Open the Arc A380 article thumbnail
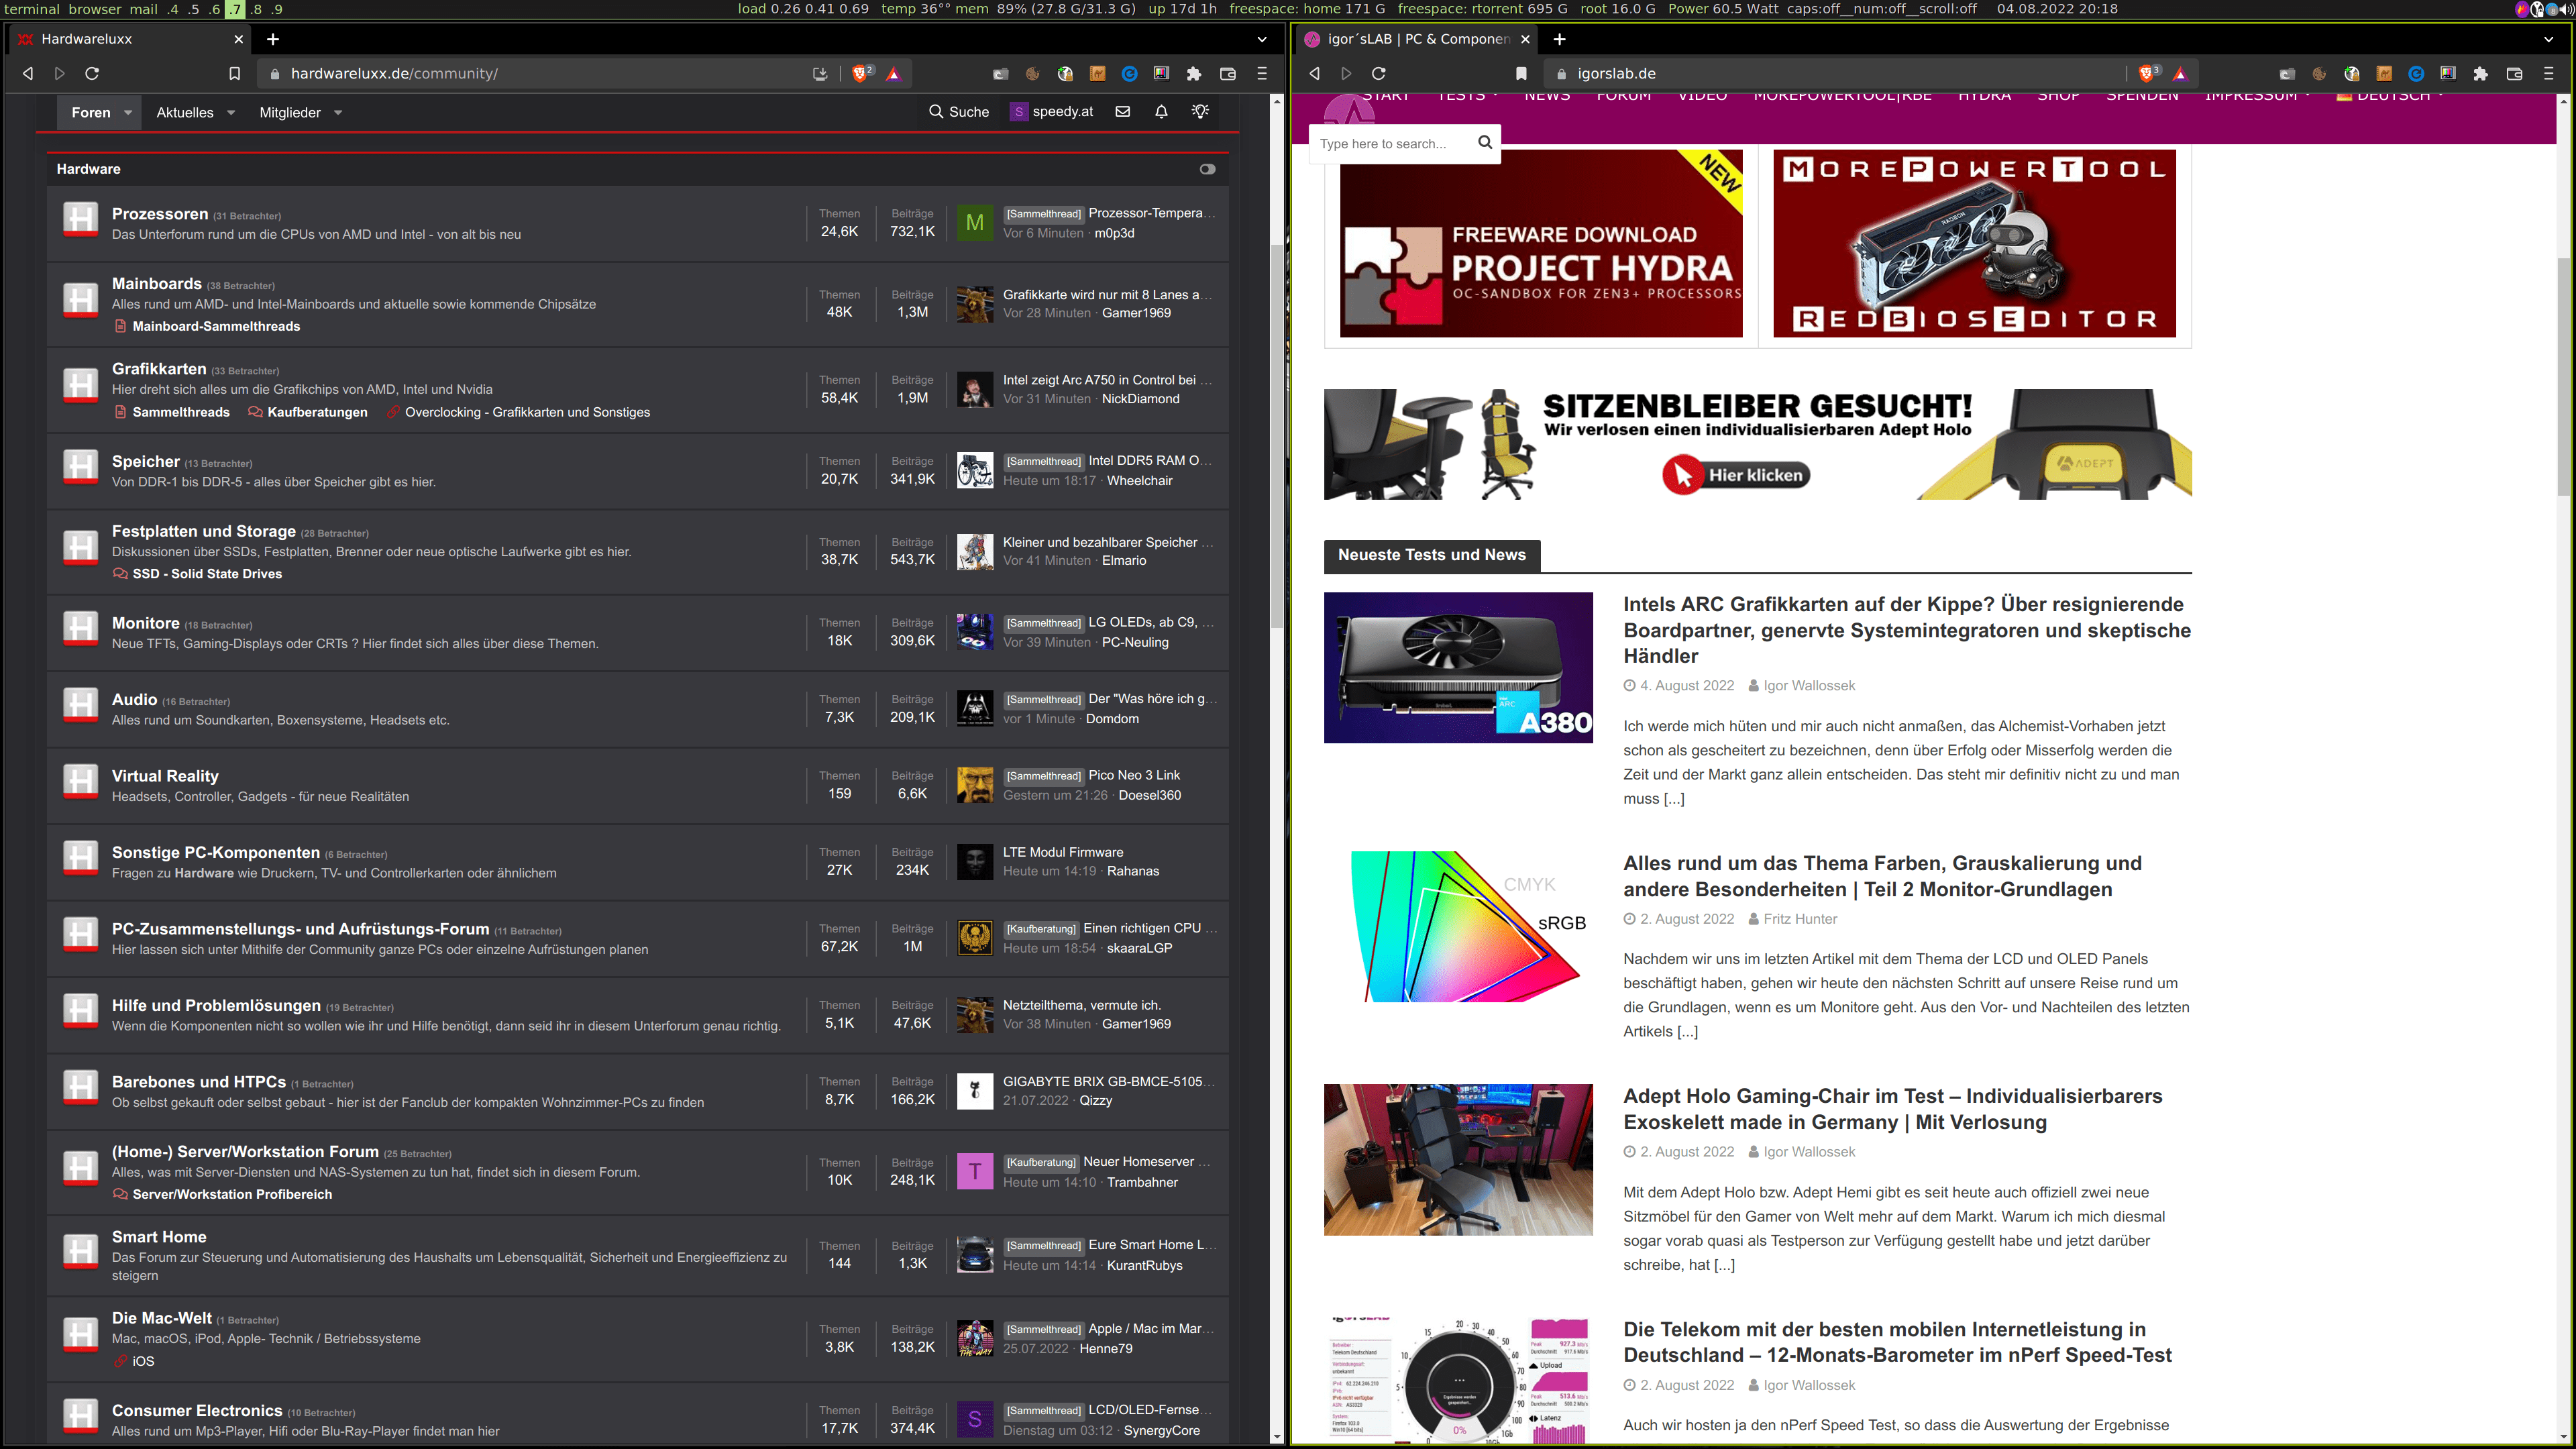This screenshot has height=1449, width=2576. [1458, 667]
